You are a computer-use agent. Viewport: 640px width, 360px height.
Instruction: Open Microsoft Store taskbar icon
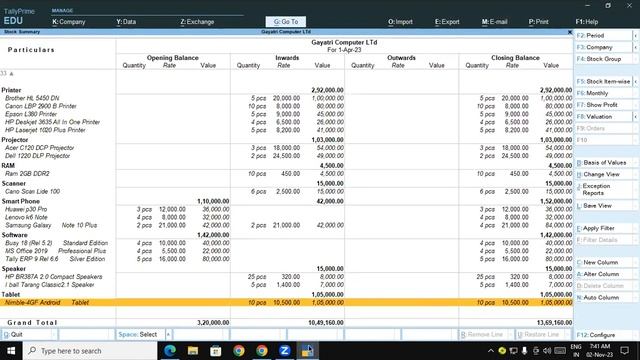point(216,351)
